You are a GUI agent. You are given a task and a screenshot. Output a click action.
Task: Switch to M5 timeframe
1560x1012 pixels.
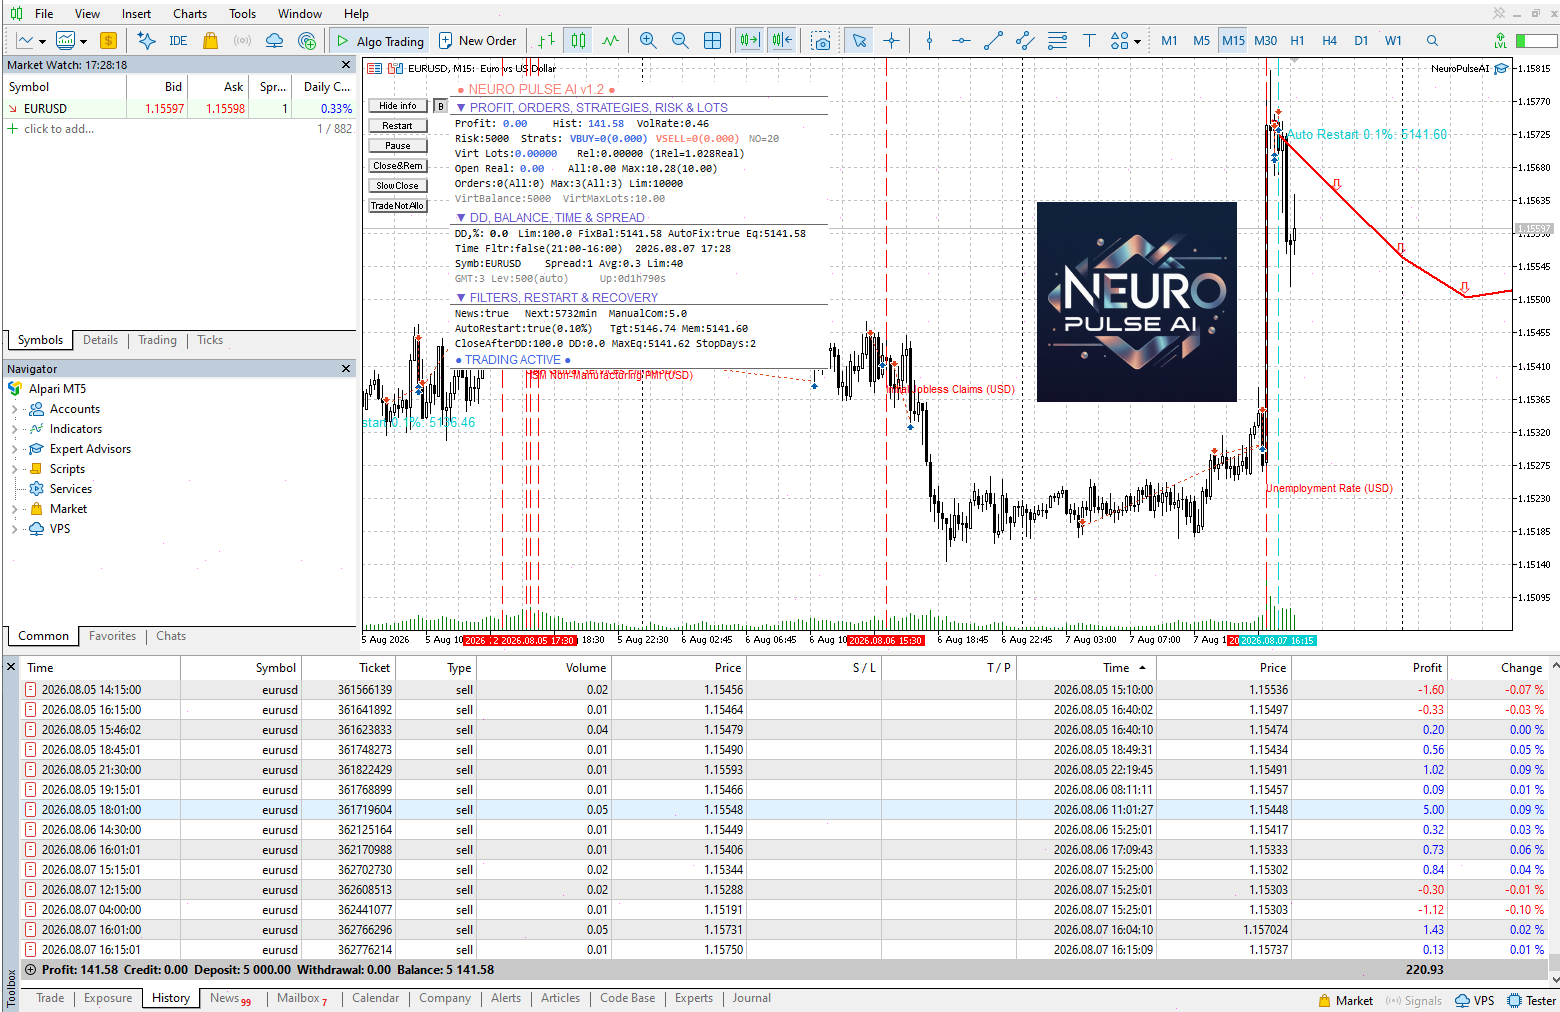tap(1201, 41)
